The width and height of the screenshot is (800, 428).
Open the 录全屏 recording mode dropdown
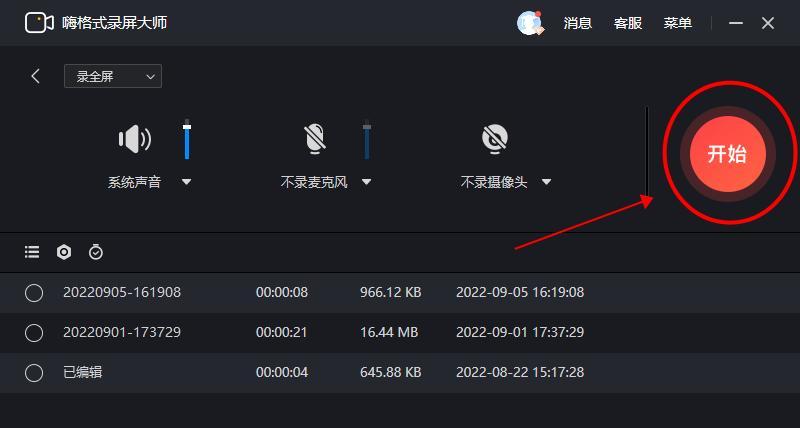click(113, 76)
